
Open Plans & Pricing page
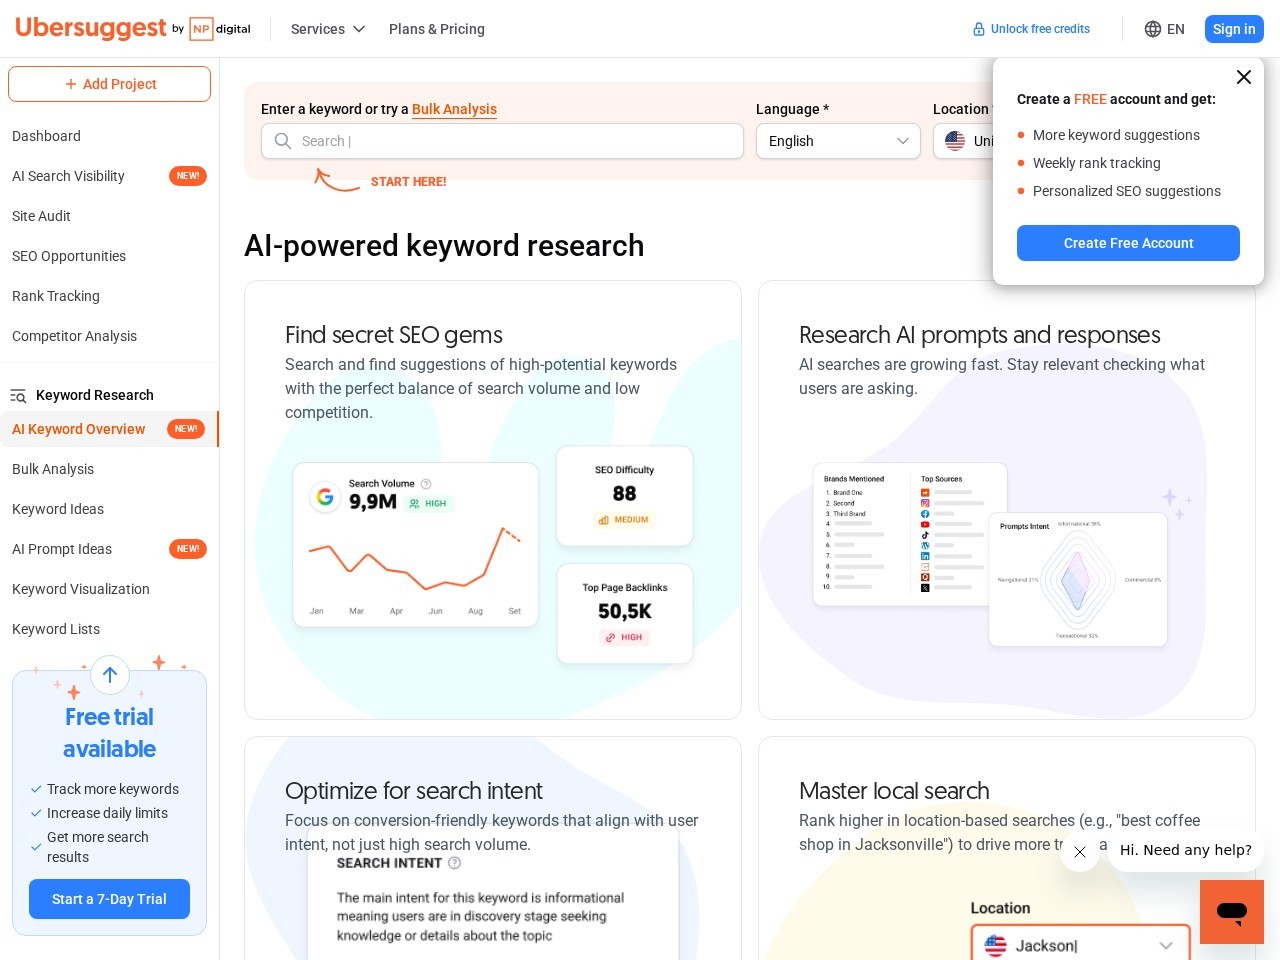437,29
